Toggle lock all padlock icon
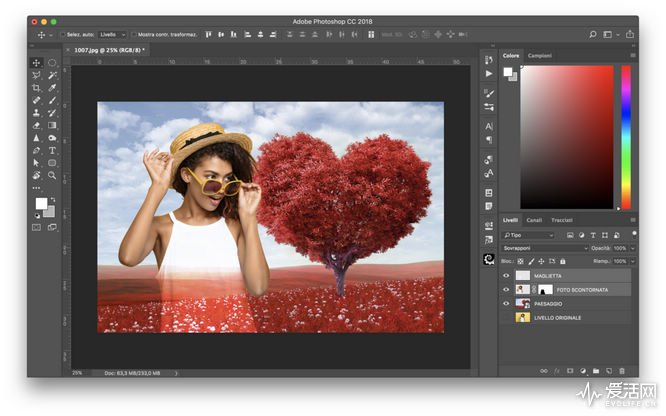Image resolution: width=666 pixels, height=416 pixels. point(563,261)
